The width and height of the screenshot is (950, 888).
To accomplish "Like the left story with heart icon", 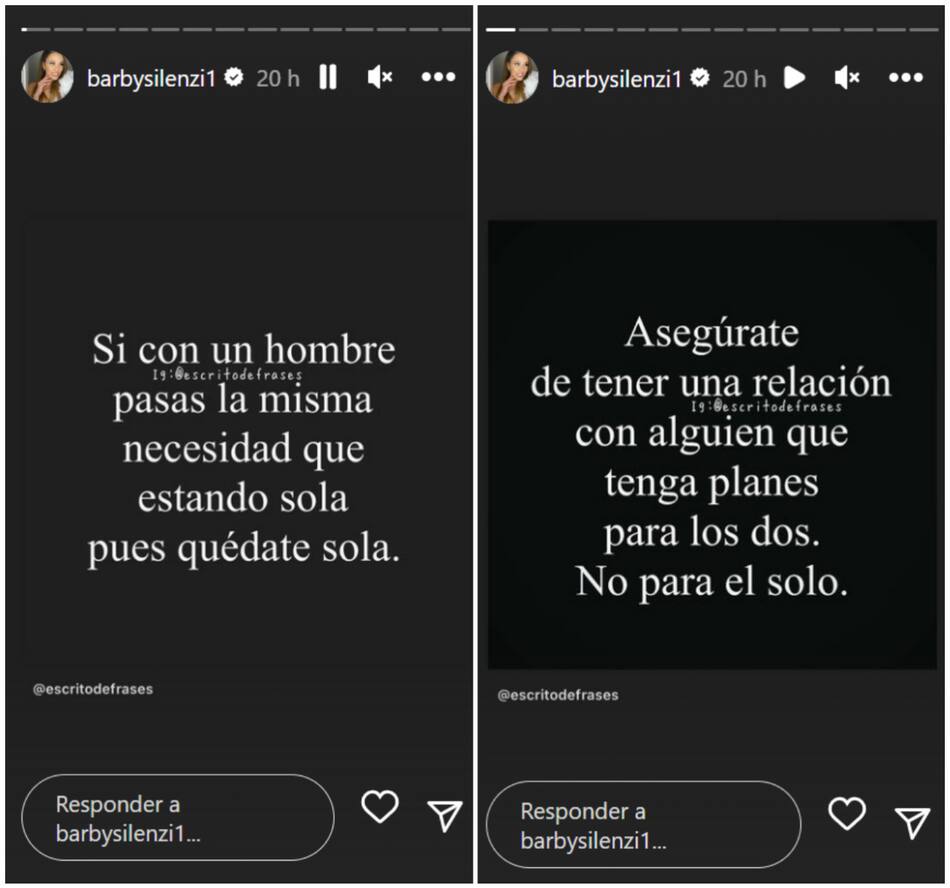I will pyautogui.click(x=380, y=807).
